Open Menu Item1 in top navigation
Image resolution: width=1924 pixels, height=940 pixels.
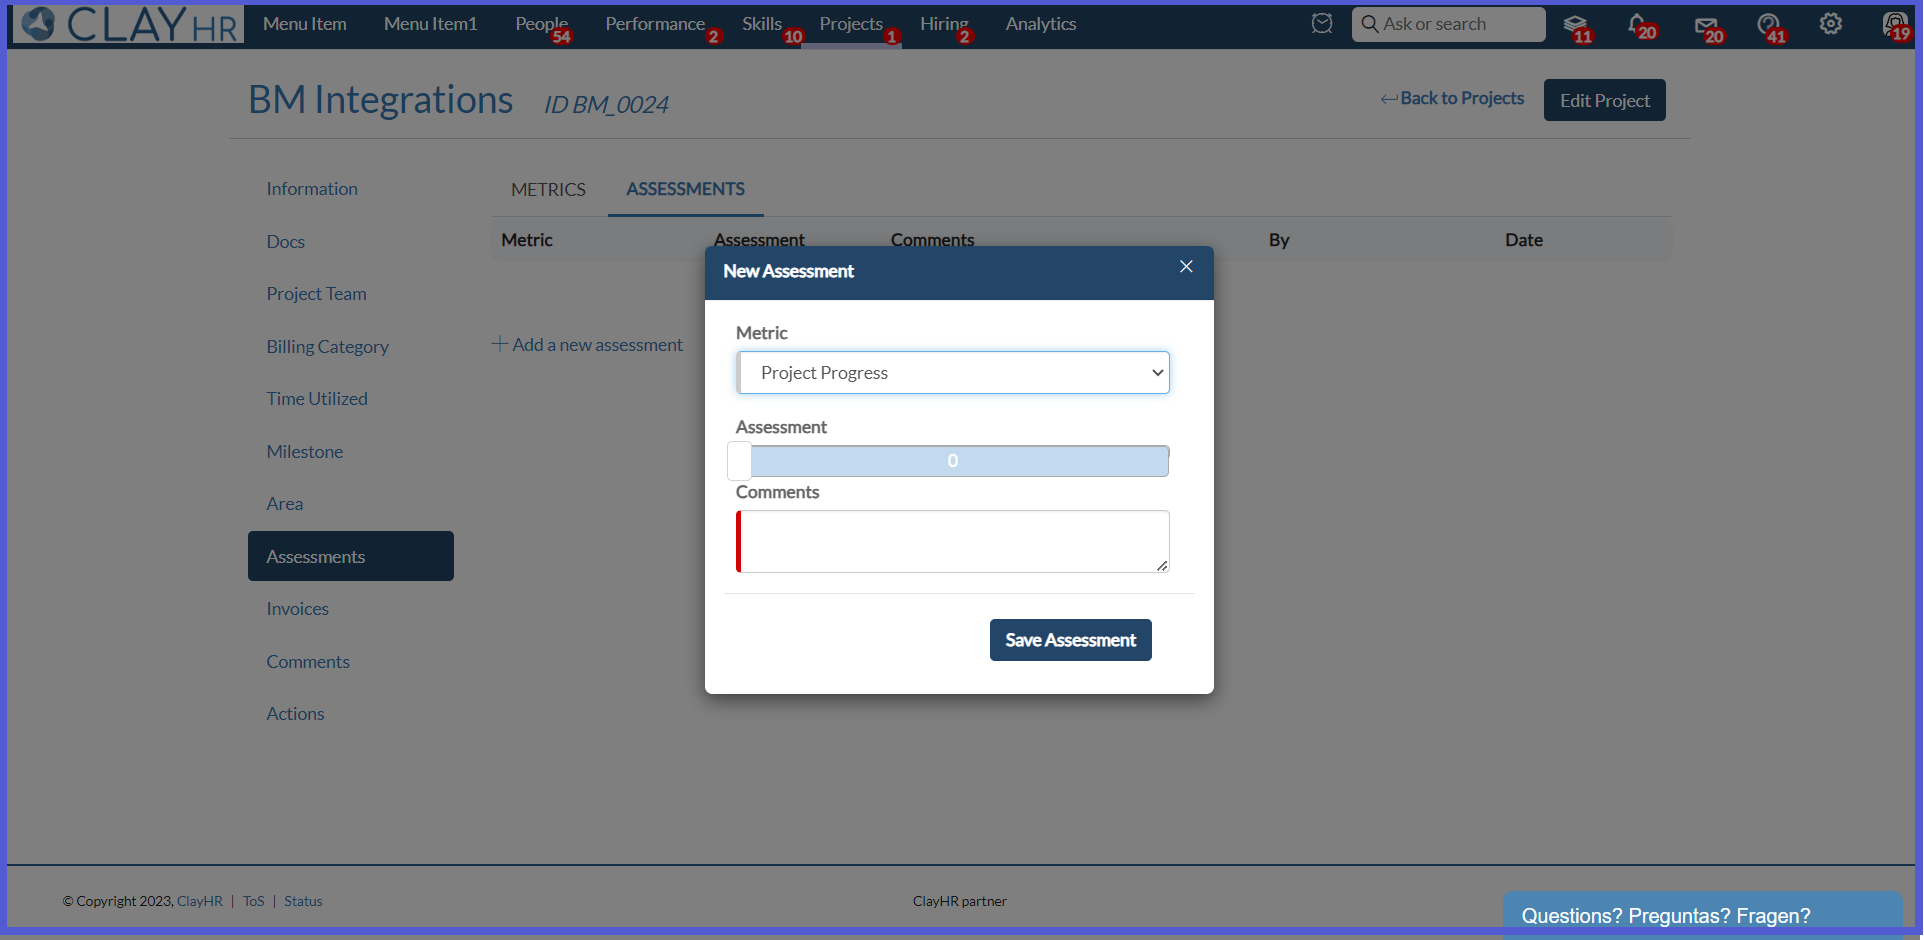coord(431,24)
